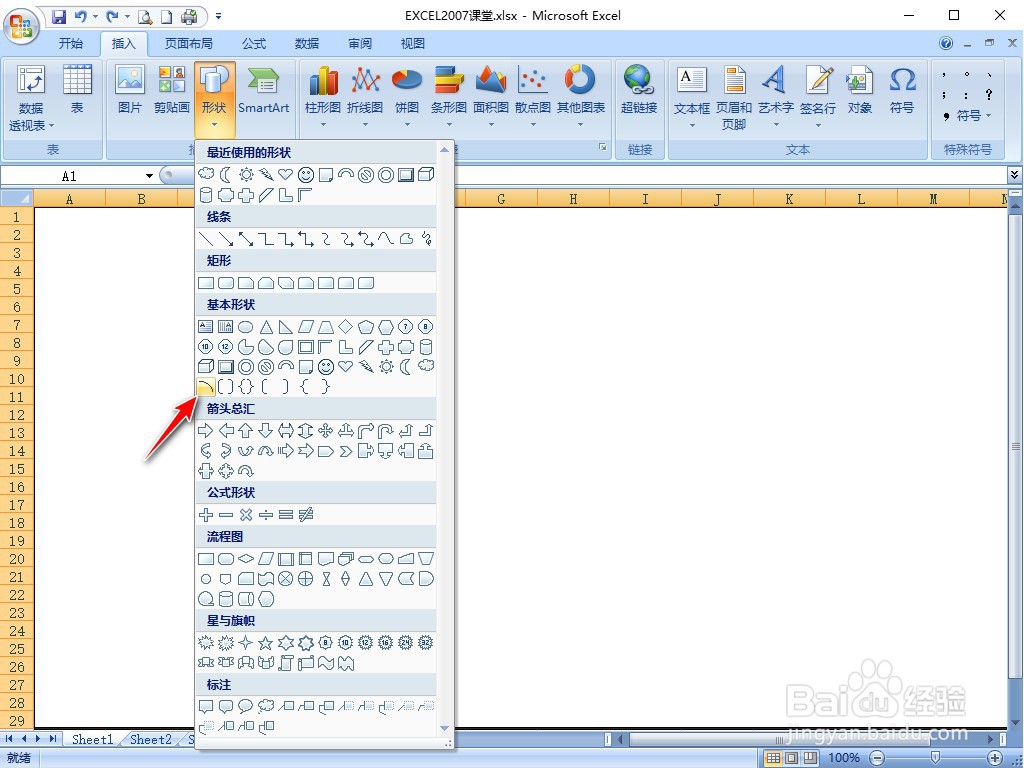Pick the smiley face in basic shapes
Image resolution: width=1024 pixels, height=768 pixels.
point(326,366)
